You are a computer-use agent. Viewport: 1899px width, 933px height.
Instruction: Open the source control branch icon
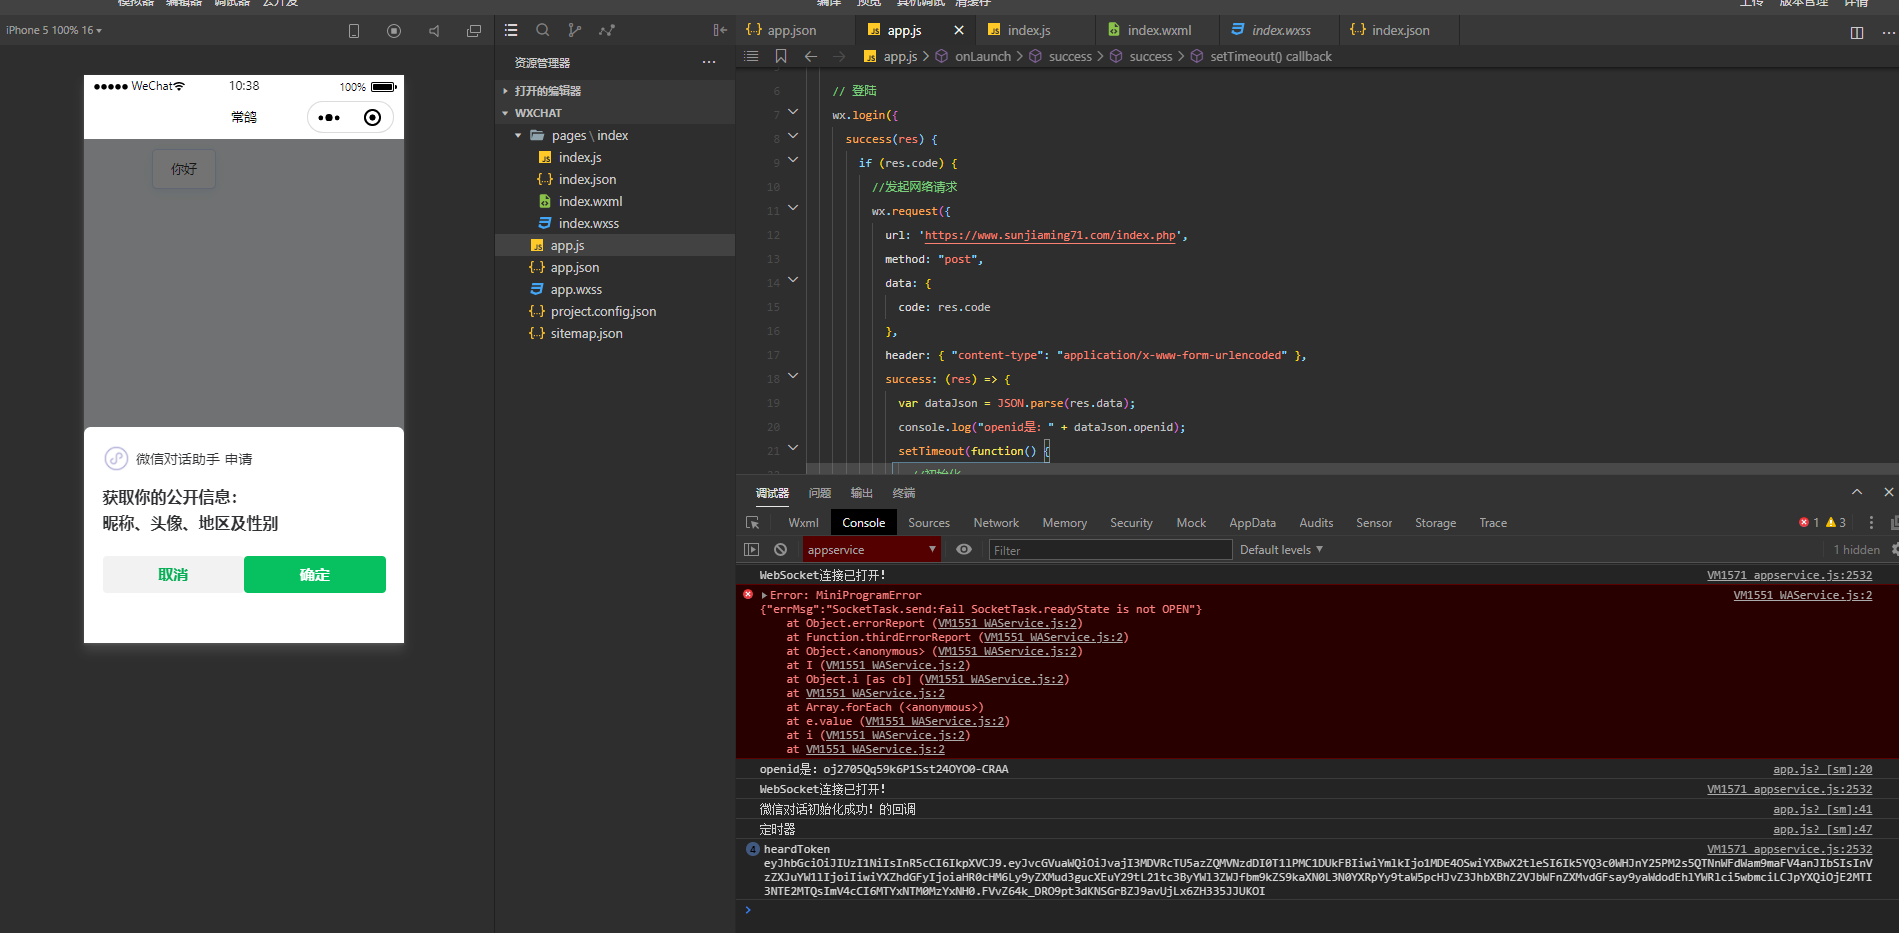point(574,30)
